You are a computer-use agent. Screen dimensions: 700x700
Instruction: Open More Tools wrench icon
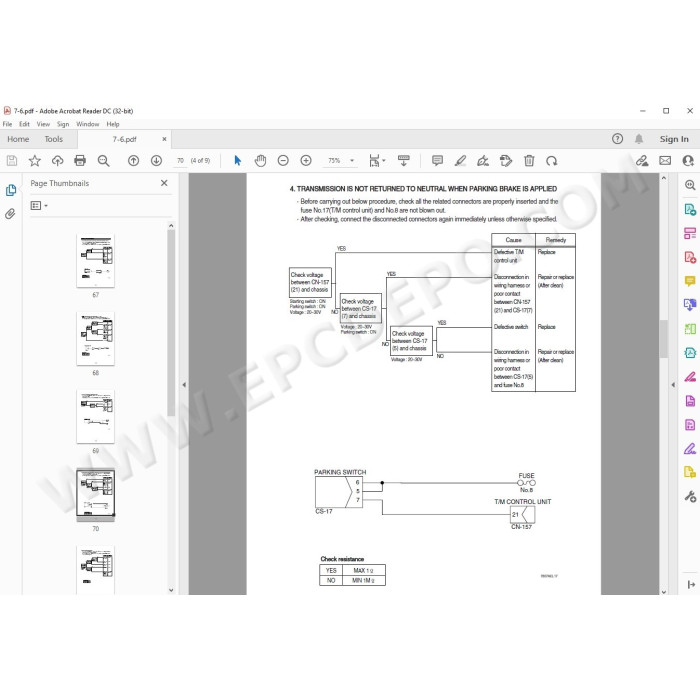(690, 496)
